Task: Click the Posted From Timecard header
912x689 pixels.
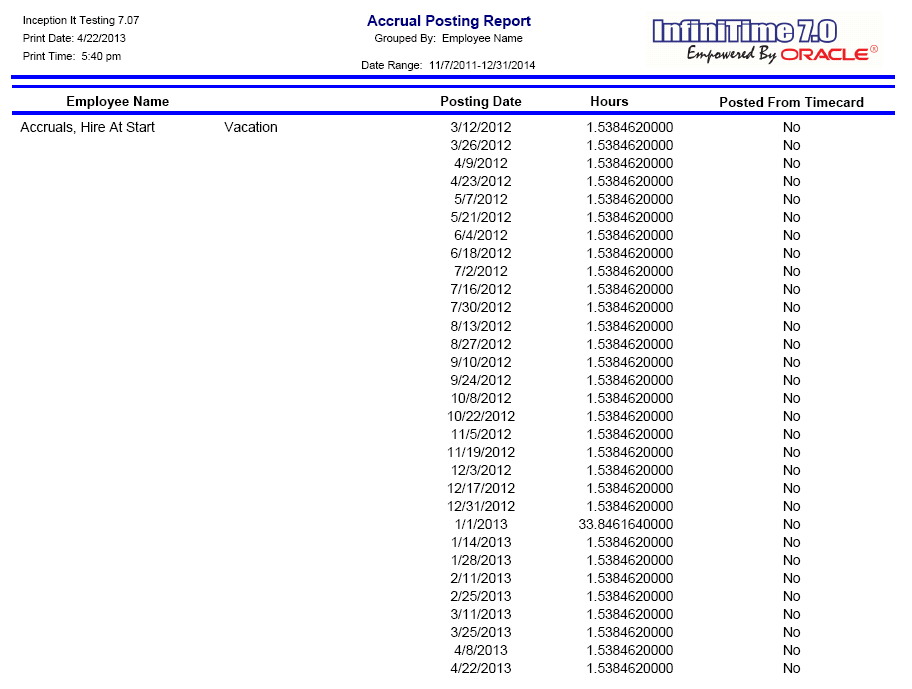Action: pyautogui.click(x=791, y=102)
